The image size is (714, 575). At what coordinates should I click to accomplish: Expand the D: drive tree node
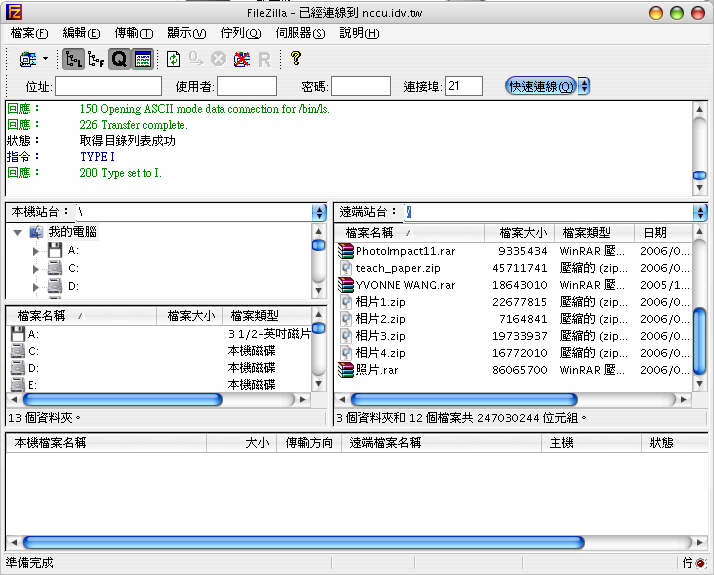pyautogui.click(x=36, y=287)
